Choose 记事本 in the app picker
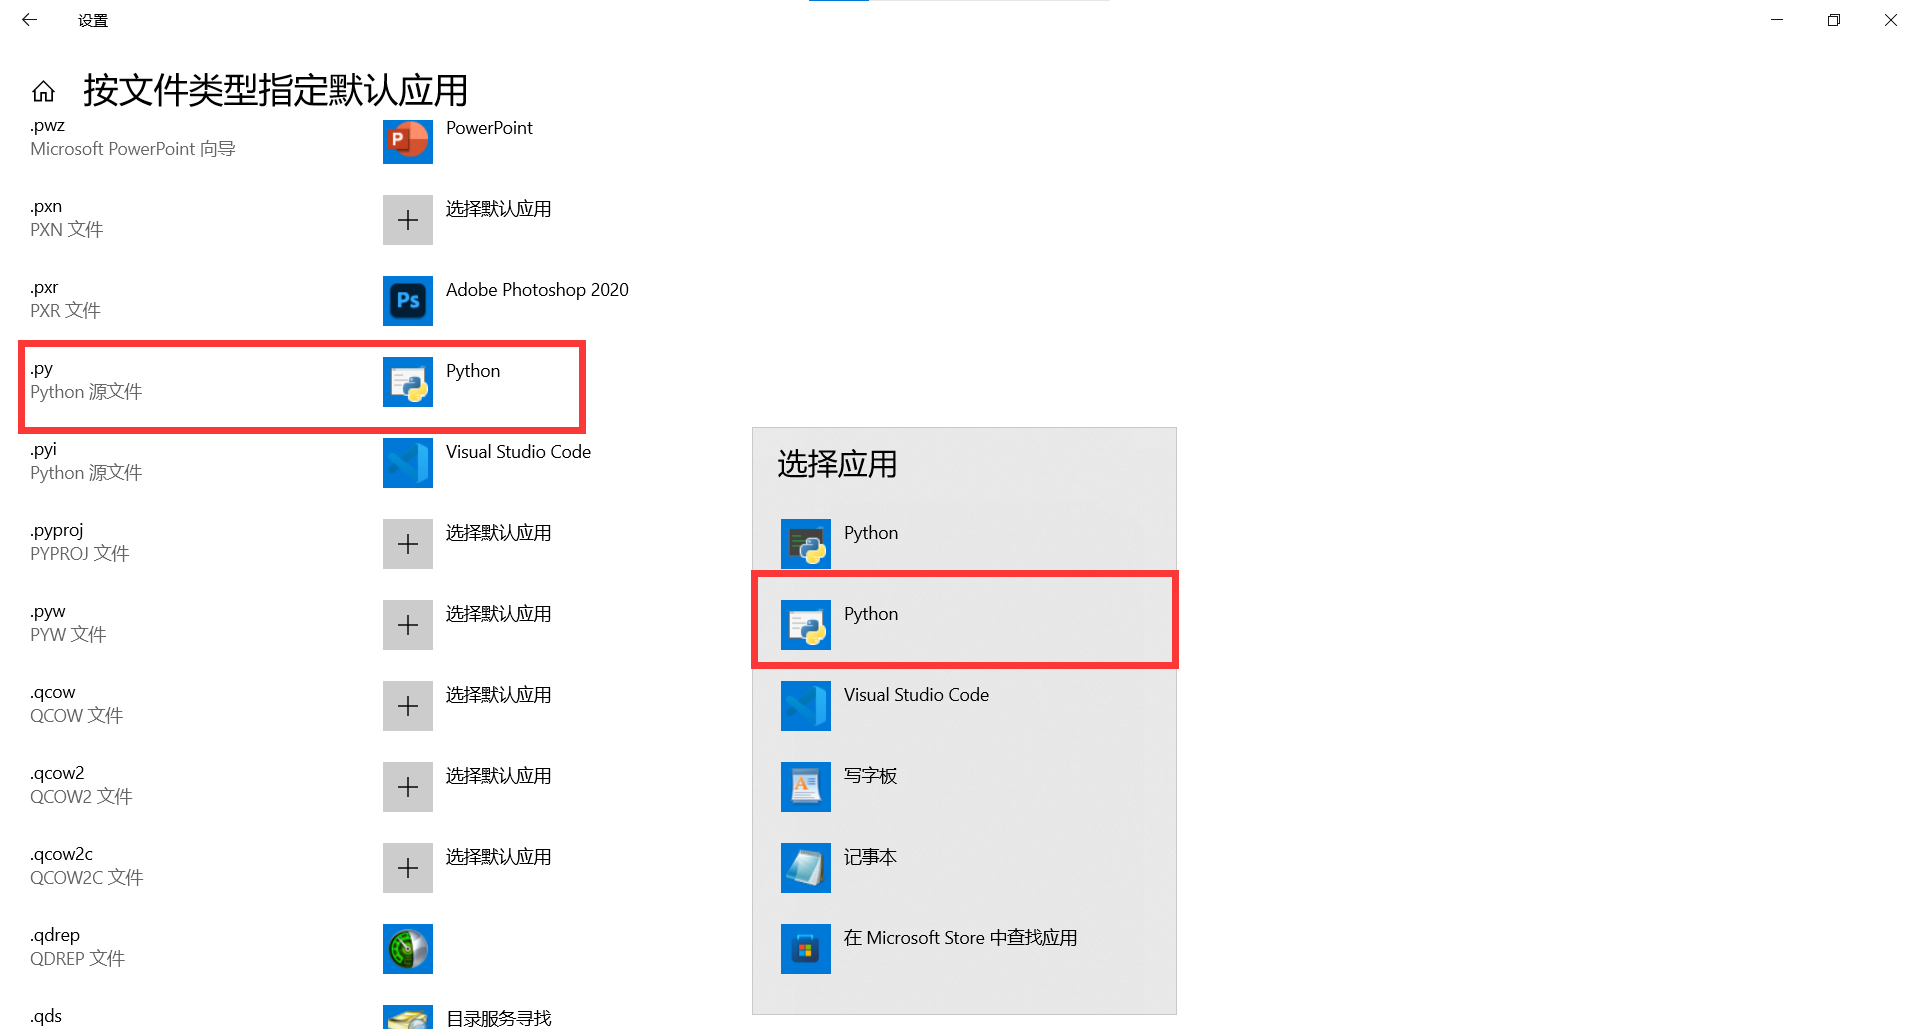Image resolution: width=1912 pixels, height=1029 pixels. coord(964,868)
